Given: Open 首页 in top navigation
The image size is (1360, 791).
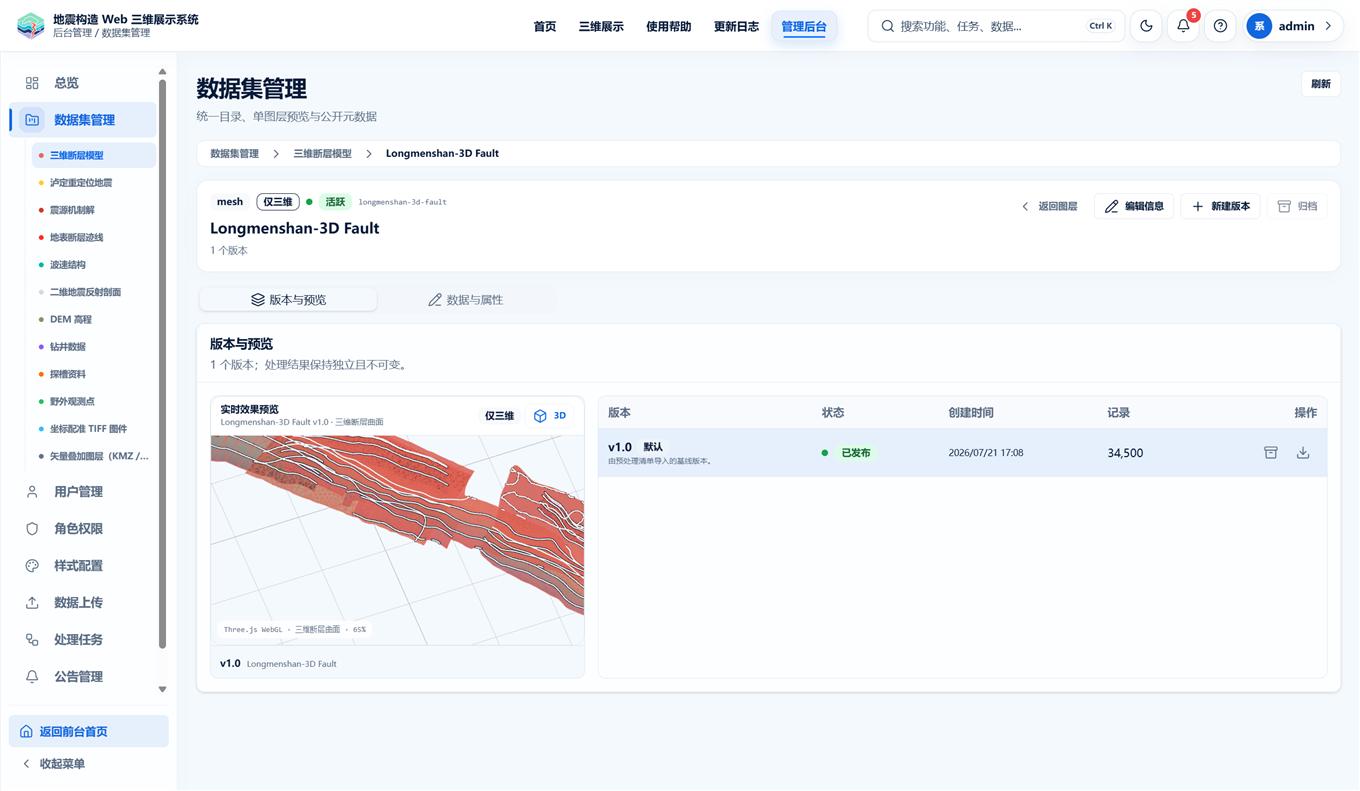Looking at the screenshot, I should click(x=545, y=26).
